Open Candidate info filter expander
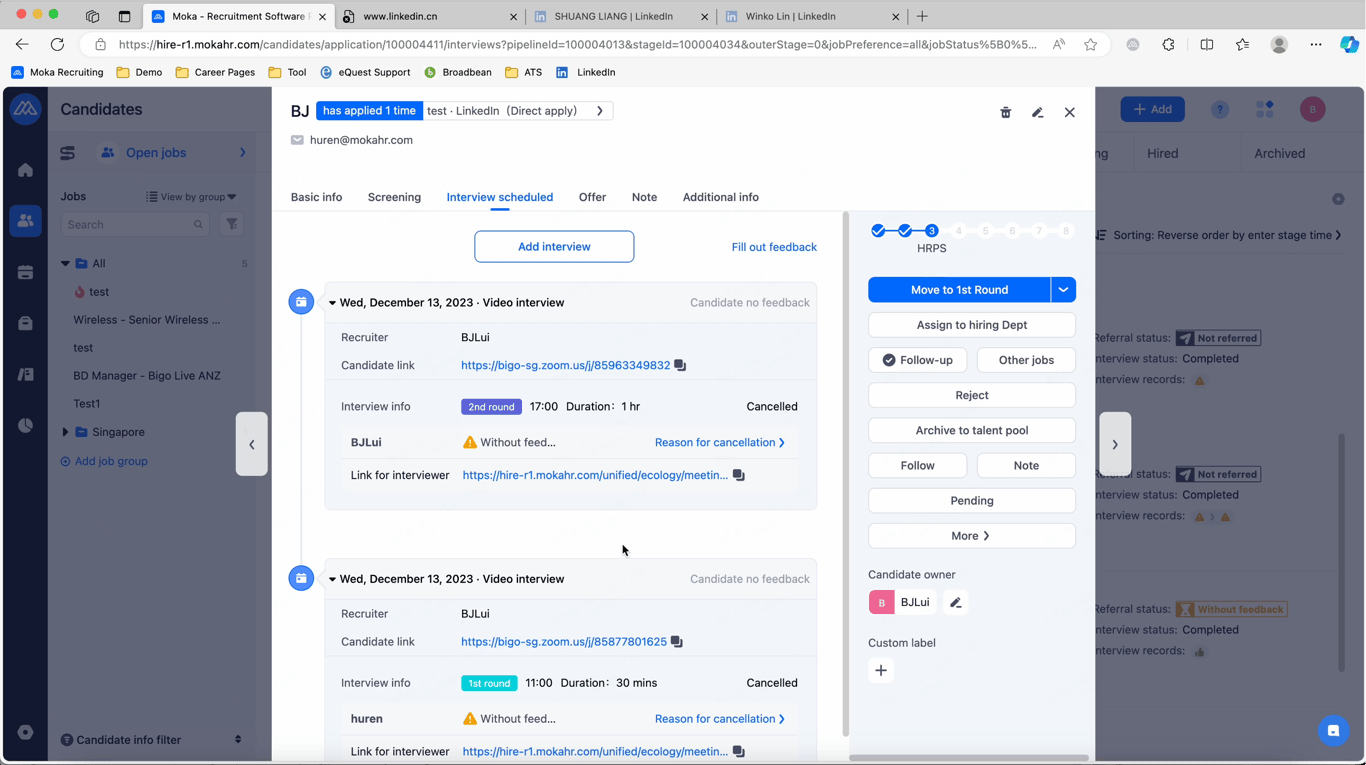 pos(238,740)
